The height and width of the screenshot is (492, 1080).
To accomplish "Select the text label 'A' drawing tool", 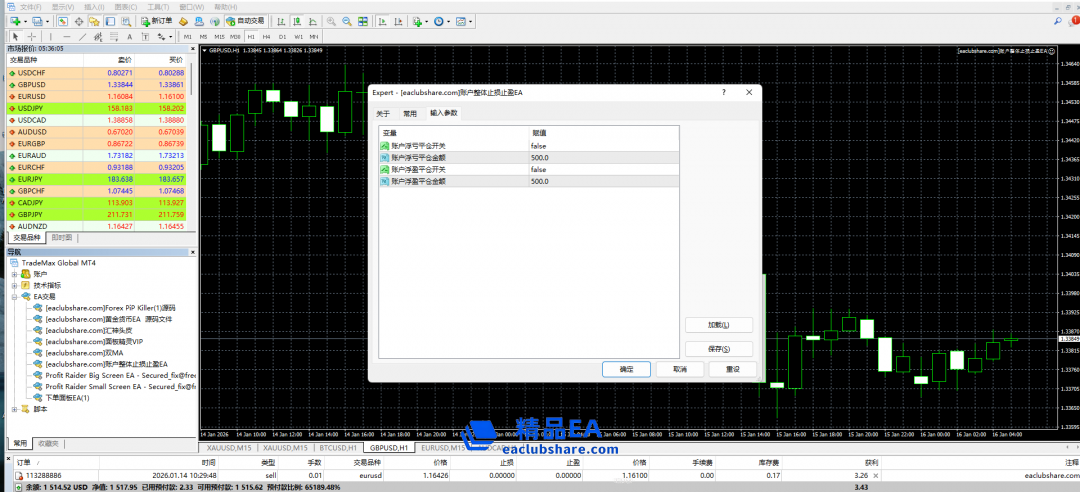I will 131,36.
